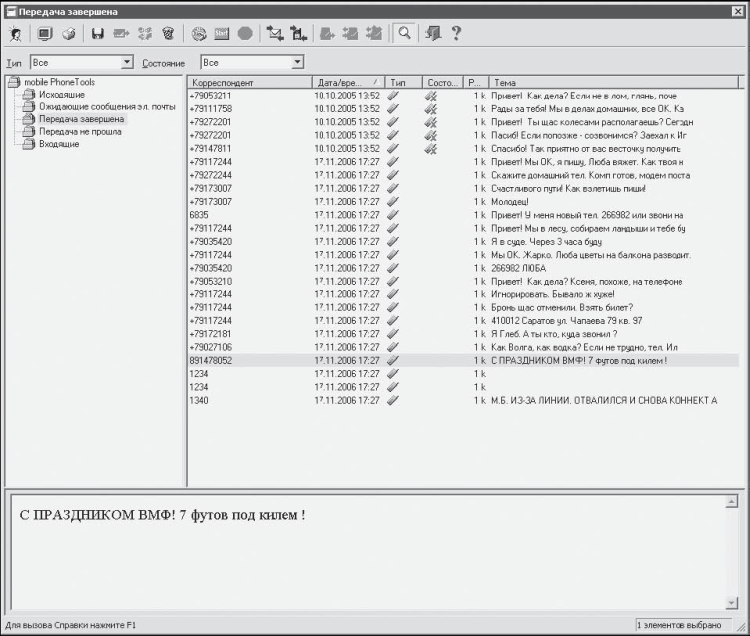Select the Исходящие folder in tree
The height and width of the screenshot is (636, 750).
(62, 95)
